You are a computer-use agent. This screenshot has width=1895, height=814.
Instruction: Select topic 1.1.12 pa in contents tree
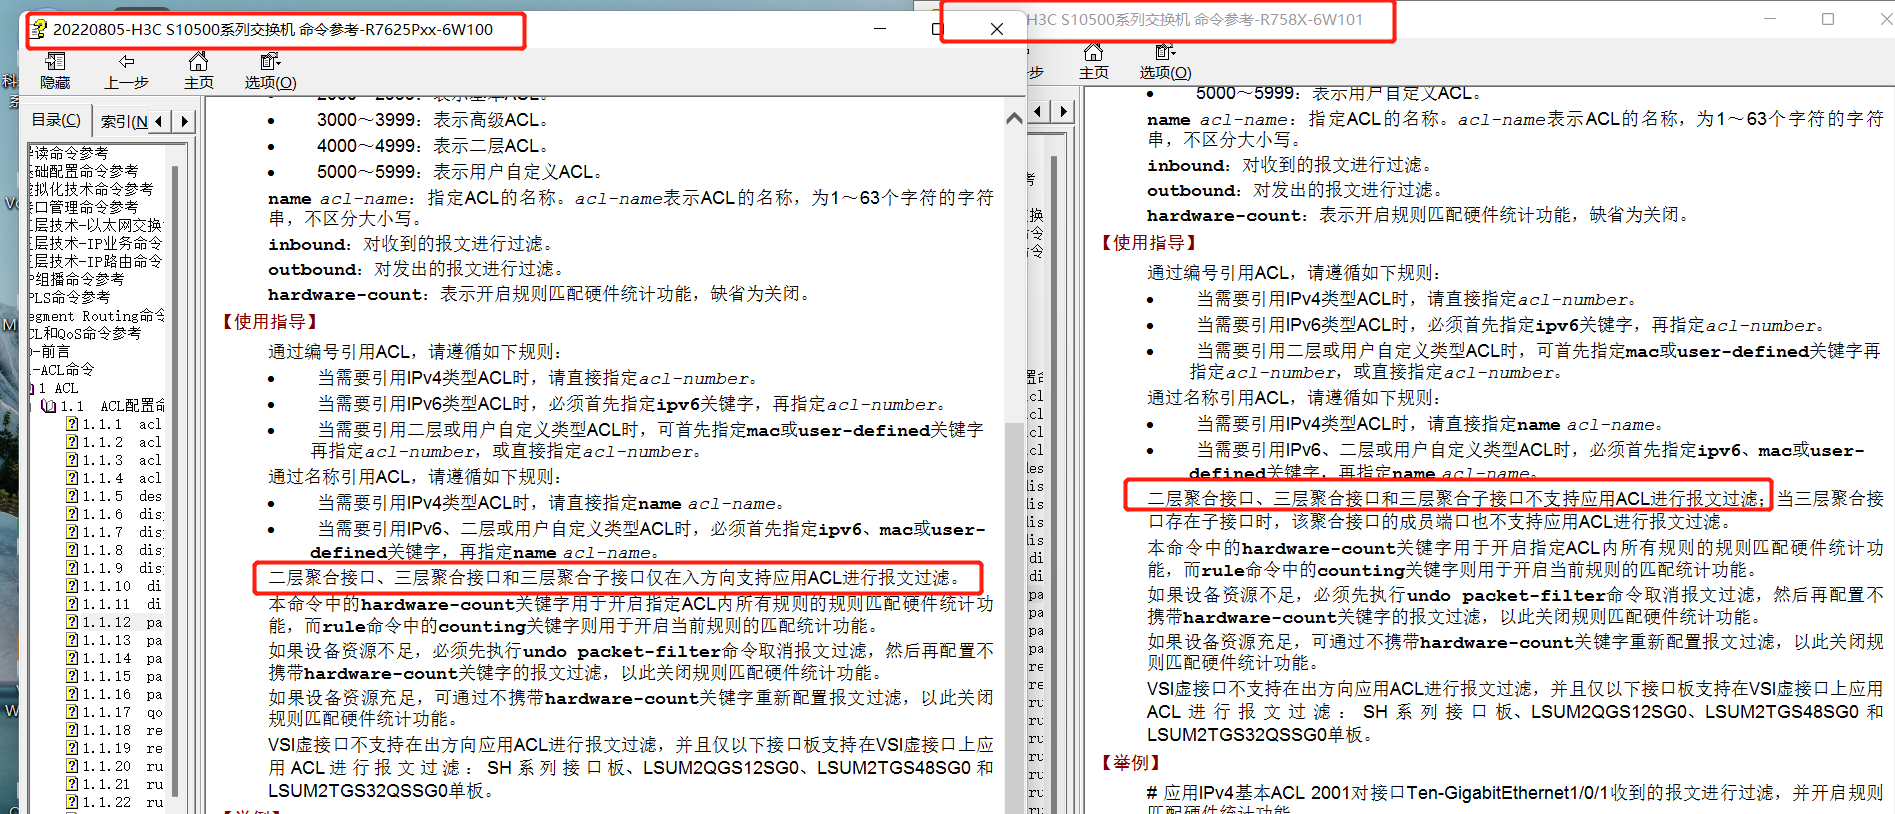pyautogui.click(x=113, y=622)
